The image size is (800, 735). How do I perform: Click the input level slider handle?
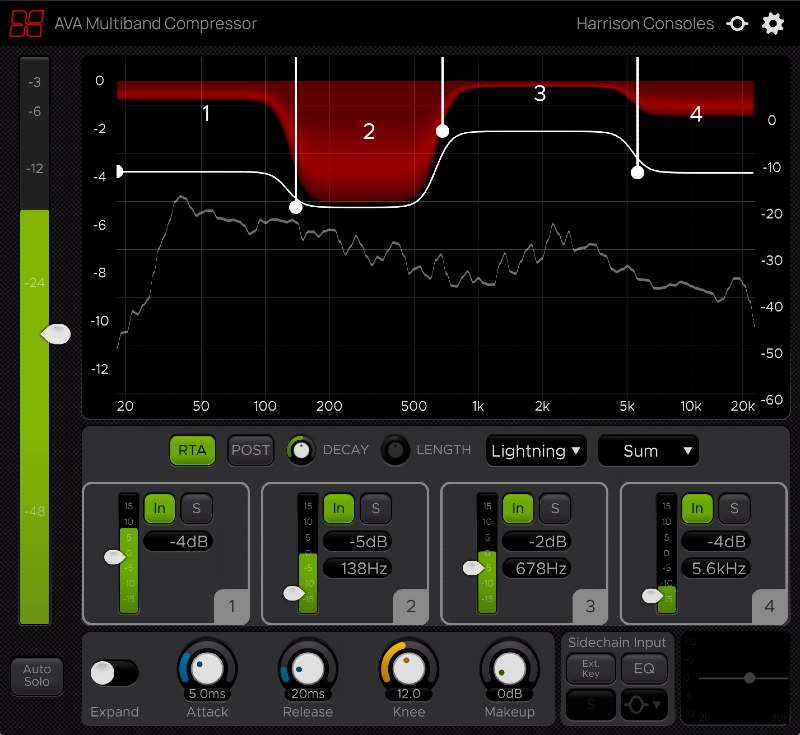[x=55, y=333]
